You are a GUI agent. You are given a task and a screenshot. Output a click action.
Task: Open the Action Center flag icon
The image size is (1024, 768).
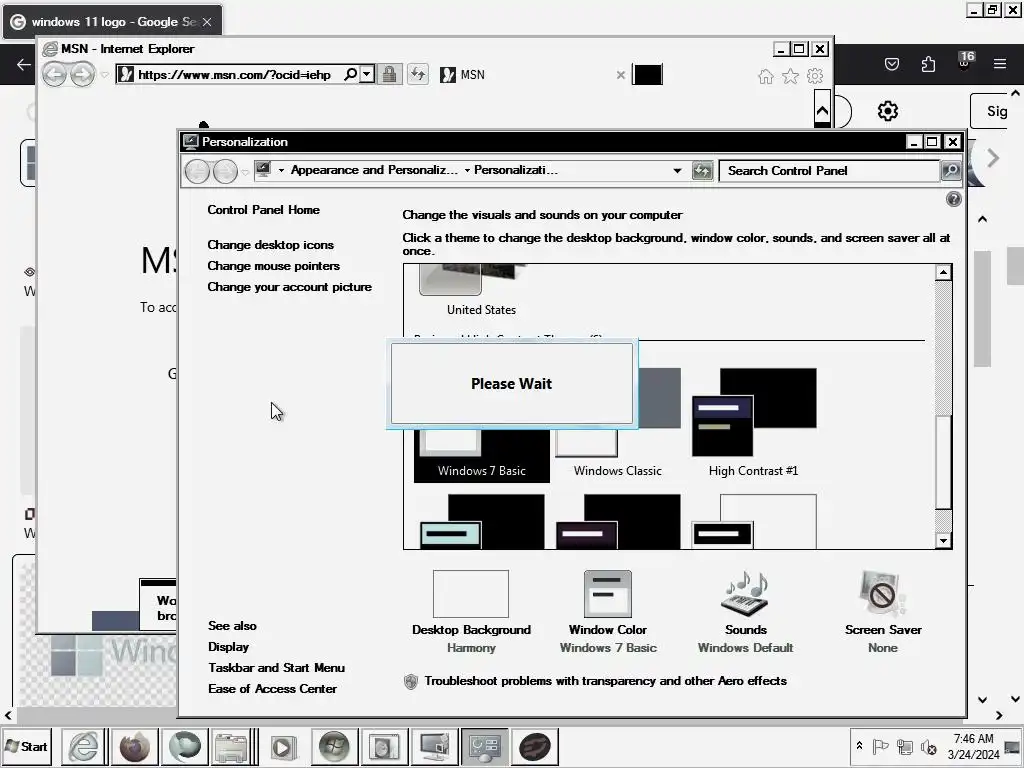click(x=880, y=746)
